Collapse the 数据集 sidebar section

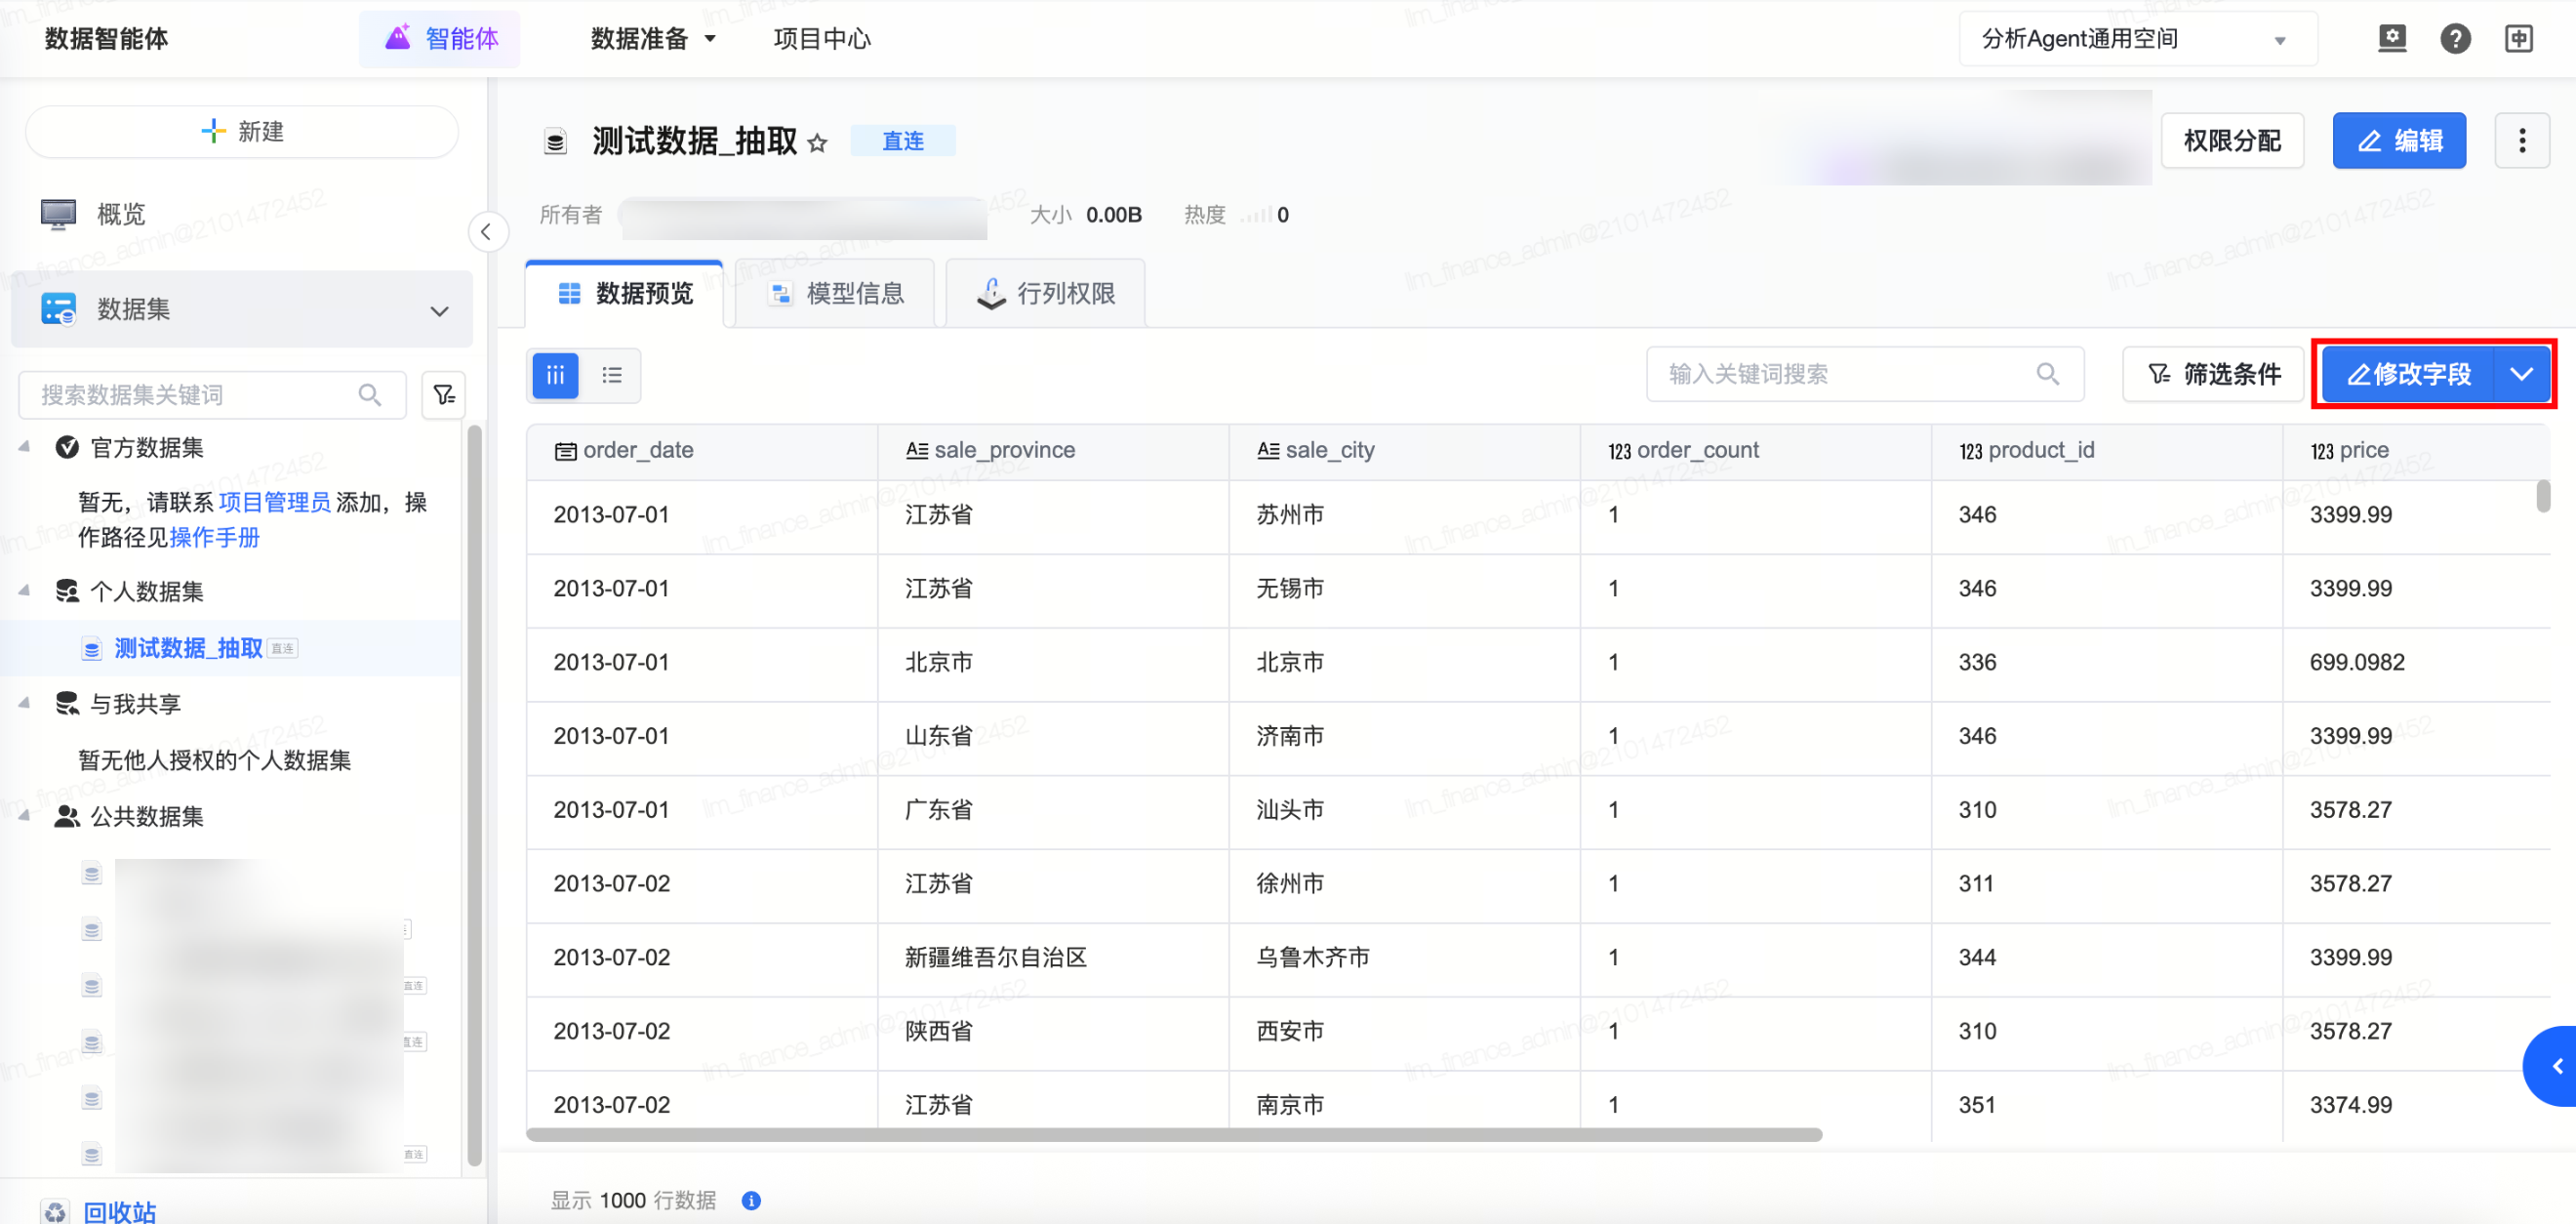pyautogui.click(x=439, y=310)
